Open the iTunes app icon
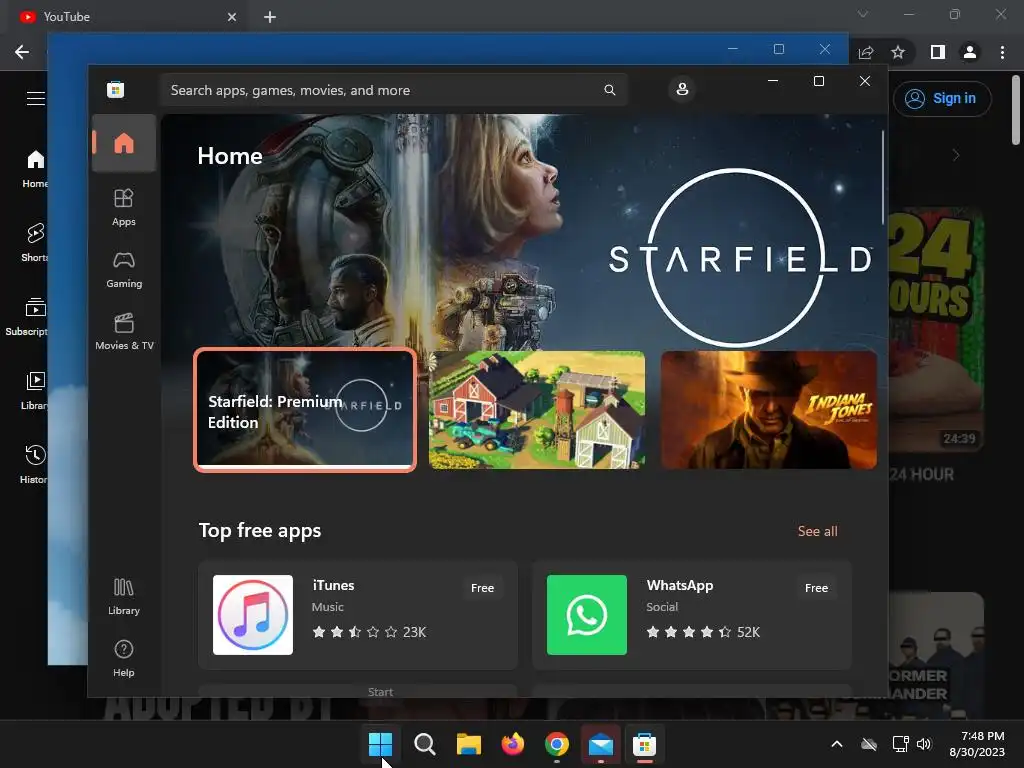The height and width of the screenshot is (768, 1024). tap(253, 615)
